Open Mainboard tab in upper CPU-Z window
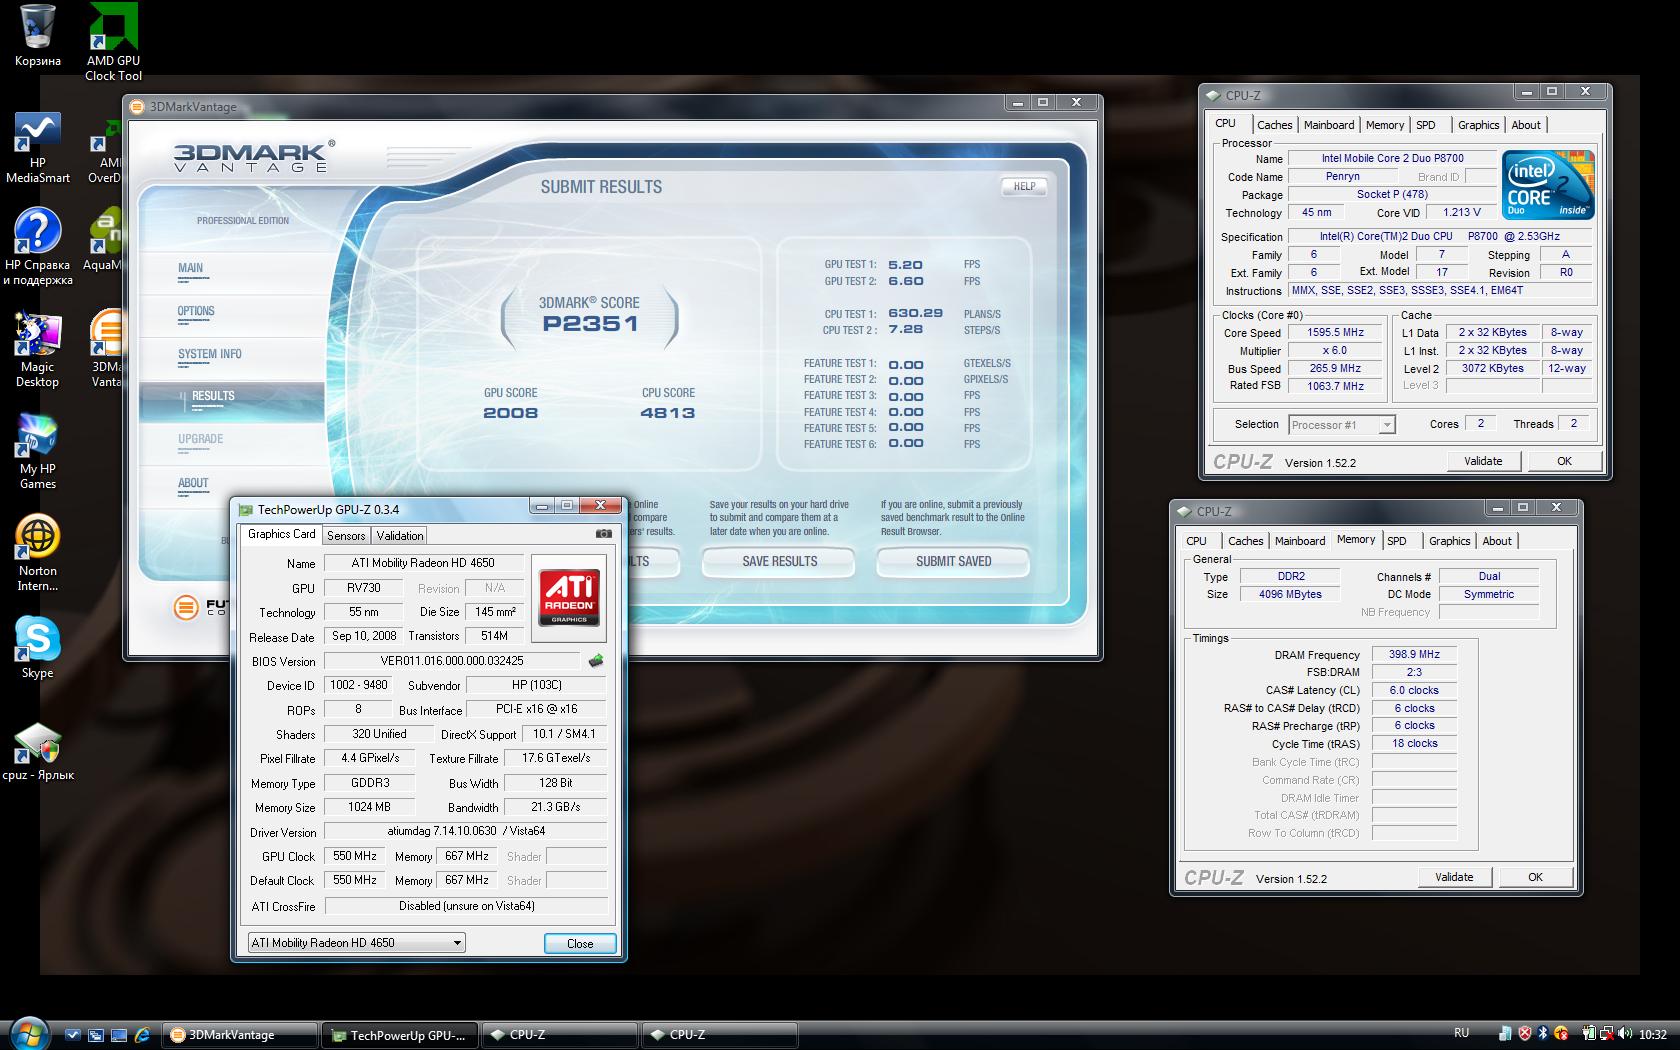1680x1050 pixels. [x=1329, y=125]
